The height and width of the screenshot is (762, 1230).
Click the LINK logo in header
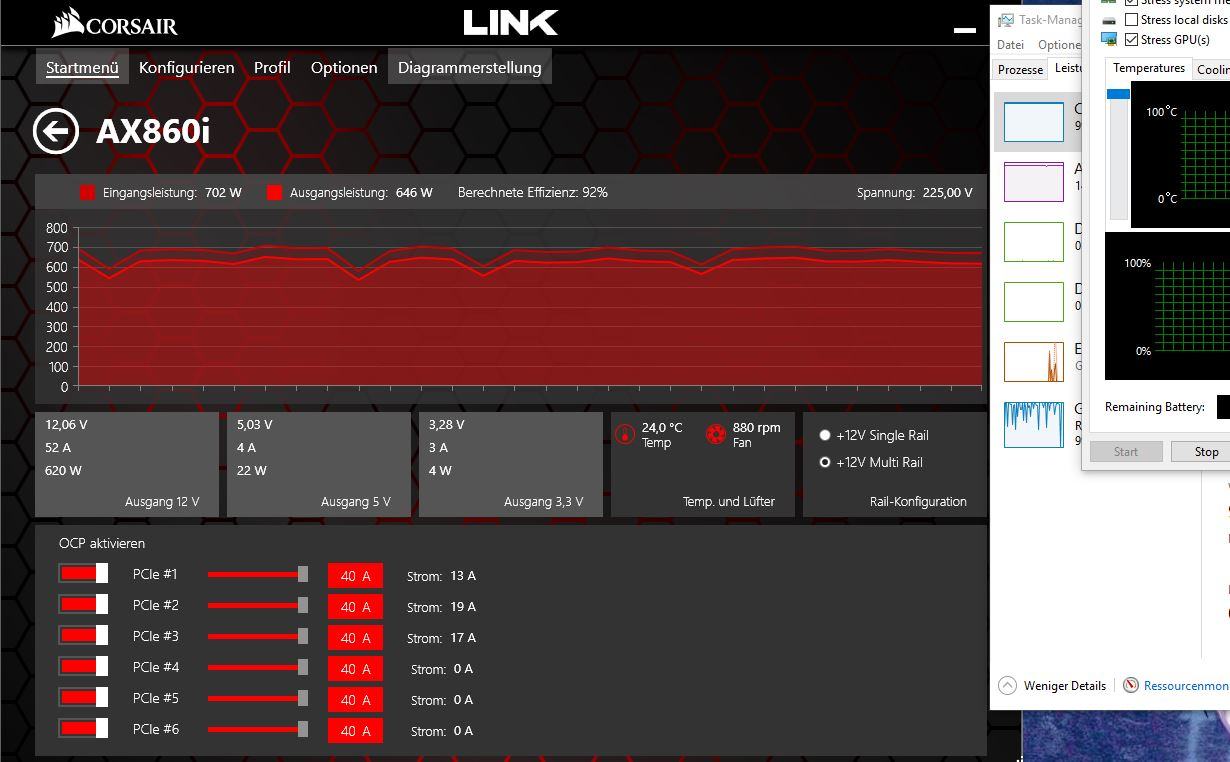pos(510,22)
